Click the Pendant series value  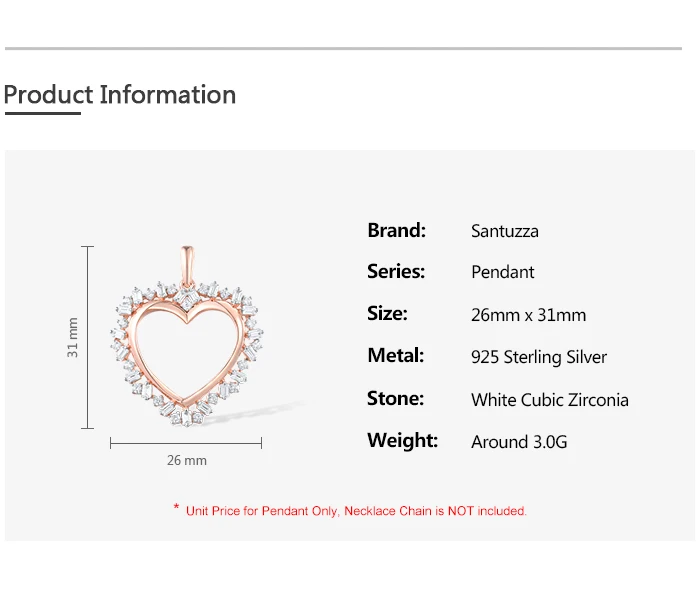503,272
